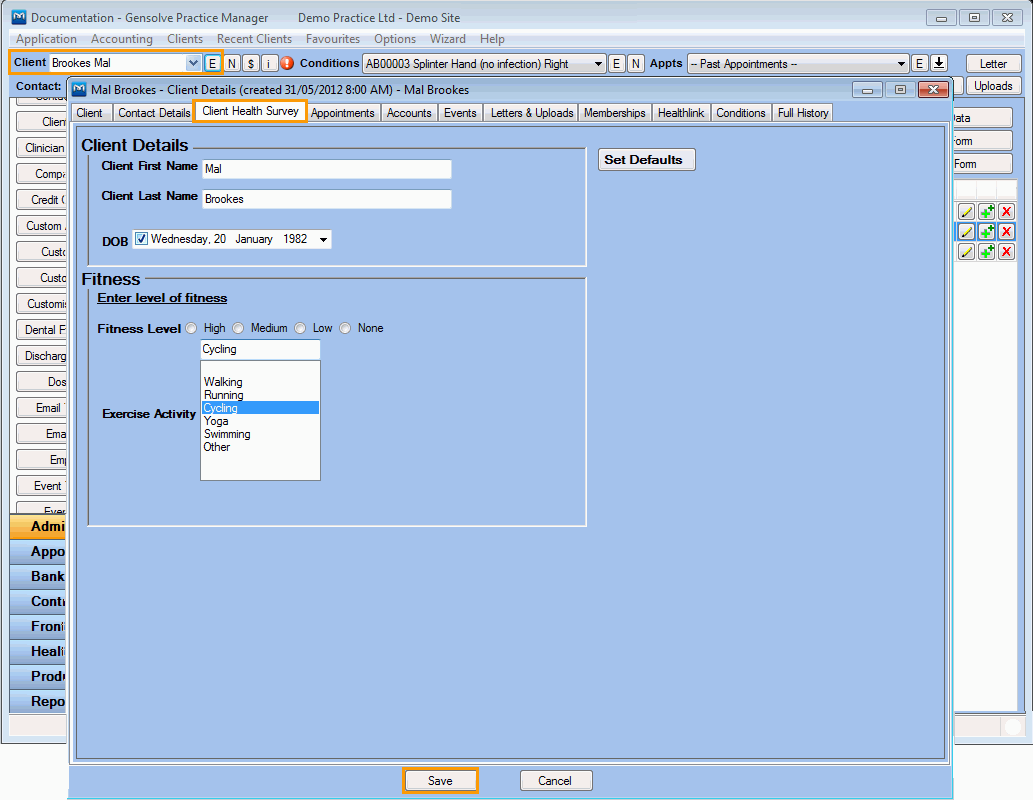Click the i client information icon
The width and height of the screenshot is (1033, 800).
pos(268,63)
